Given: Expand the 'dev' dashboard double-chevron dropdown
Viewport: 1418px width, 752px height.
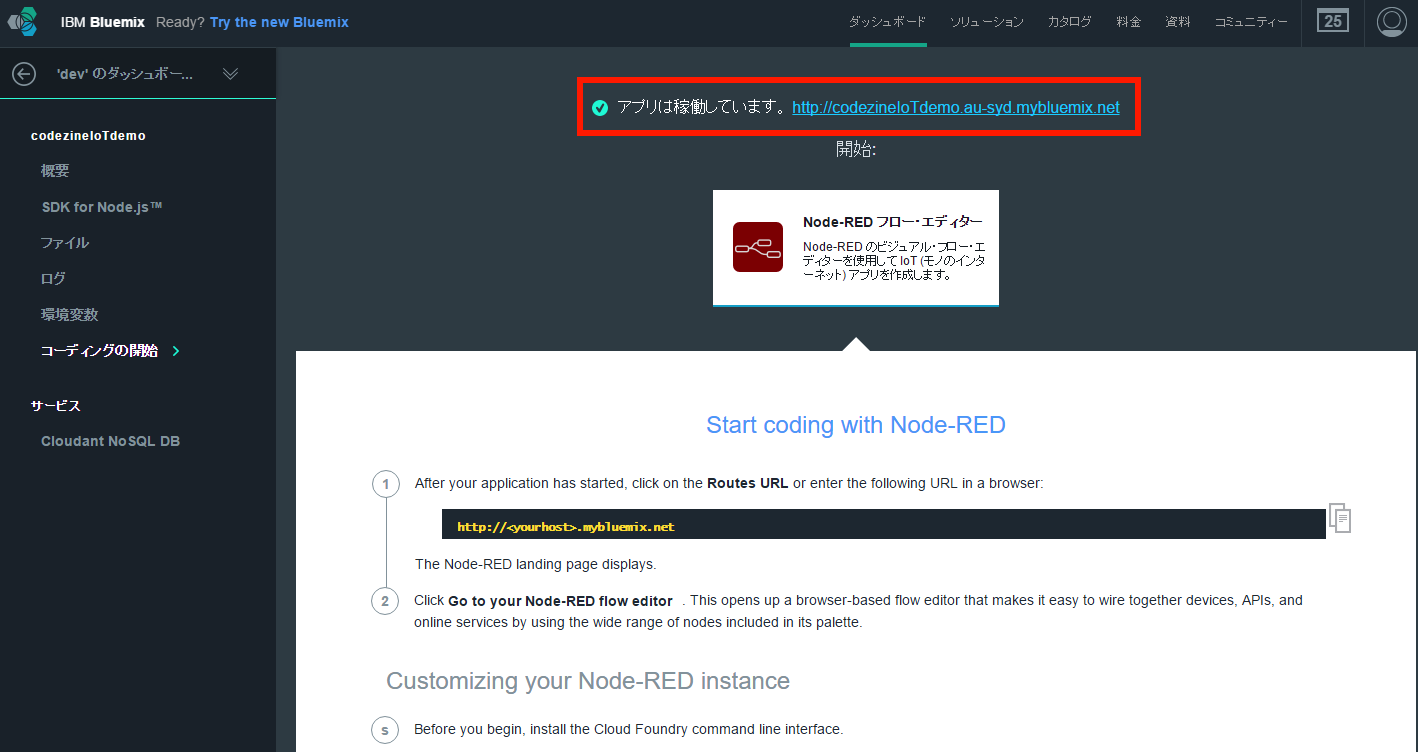Looking at the screenshot, I should (230, 74).
